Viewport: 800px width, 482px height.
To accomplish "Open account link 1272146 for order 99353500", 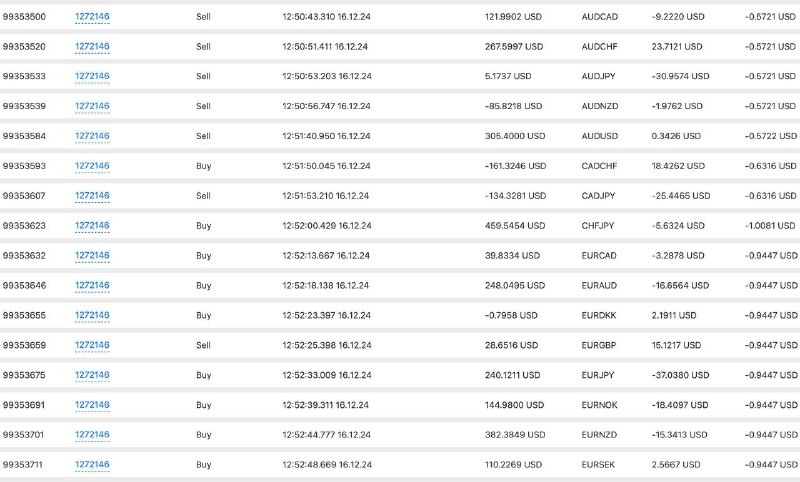I will (x=92, y=16).
